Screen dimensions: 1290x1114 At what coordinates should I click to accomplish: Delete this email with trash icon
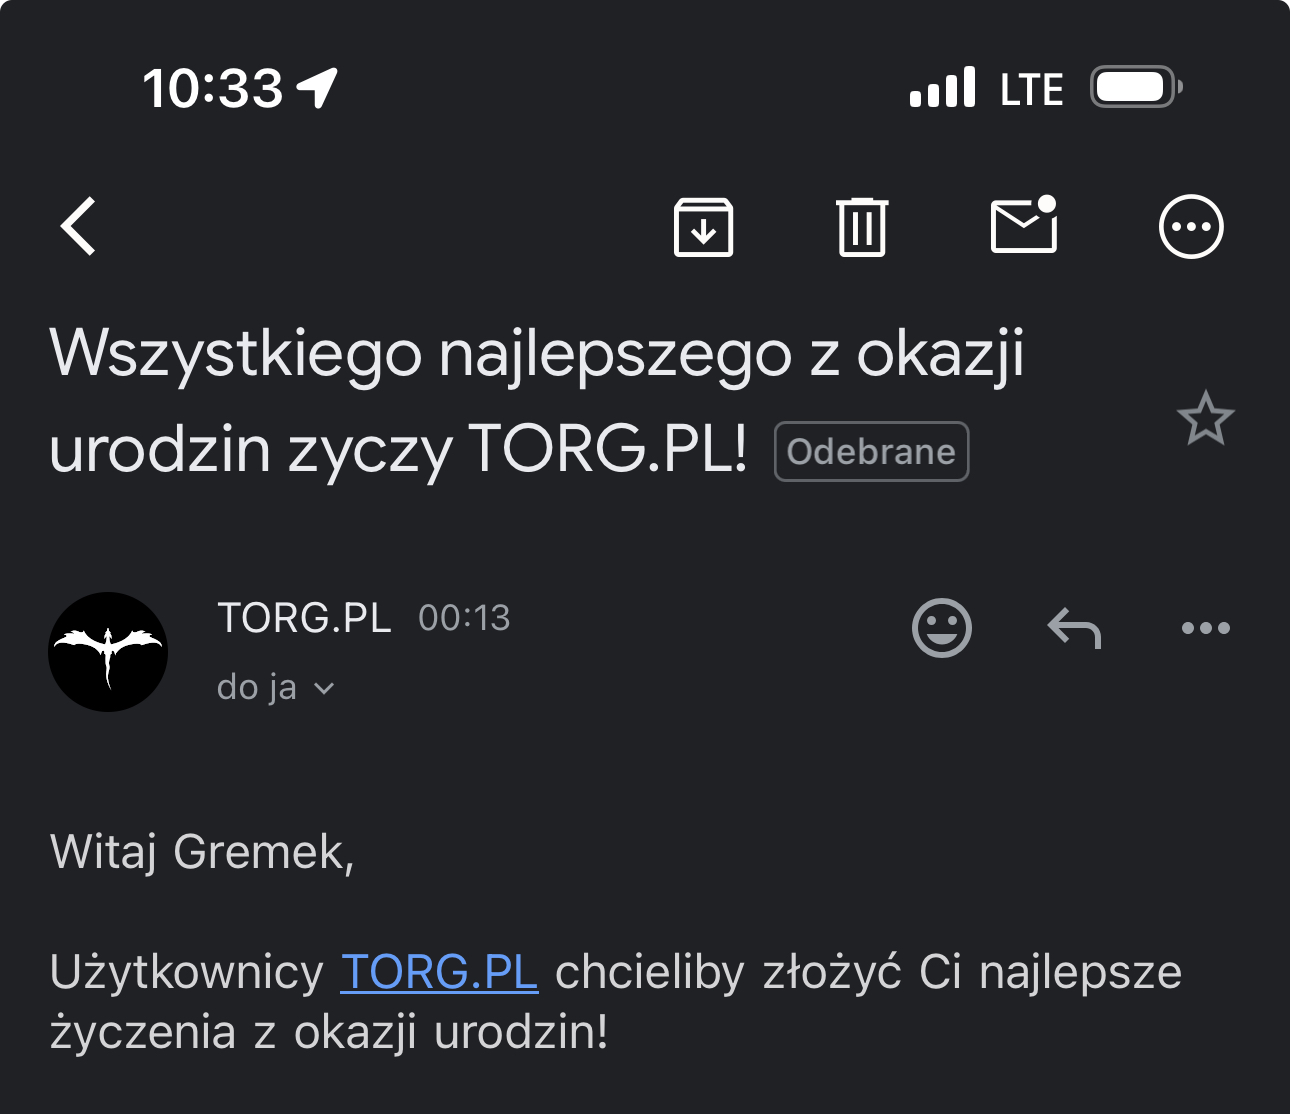[861, 227]
